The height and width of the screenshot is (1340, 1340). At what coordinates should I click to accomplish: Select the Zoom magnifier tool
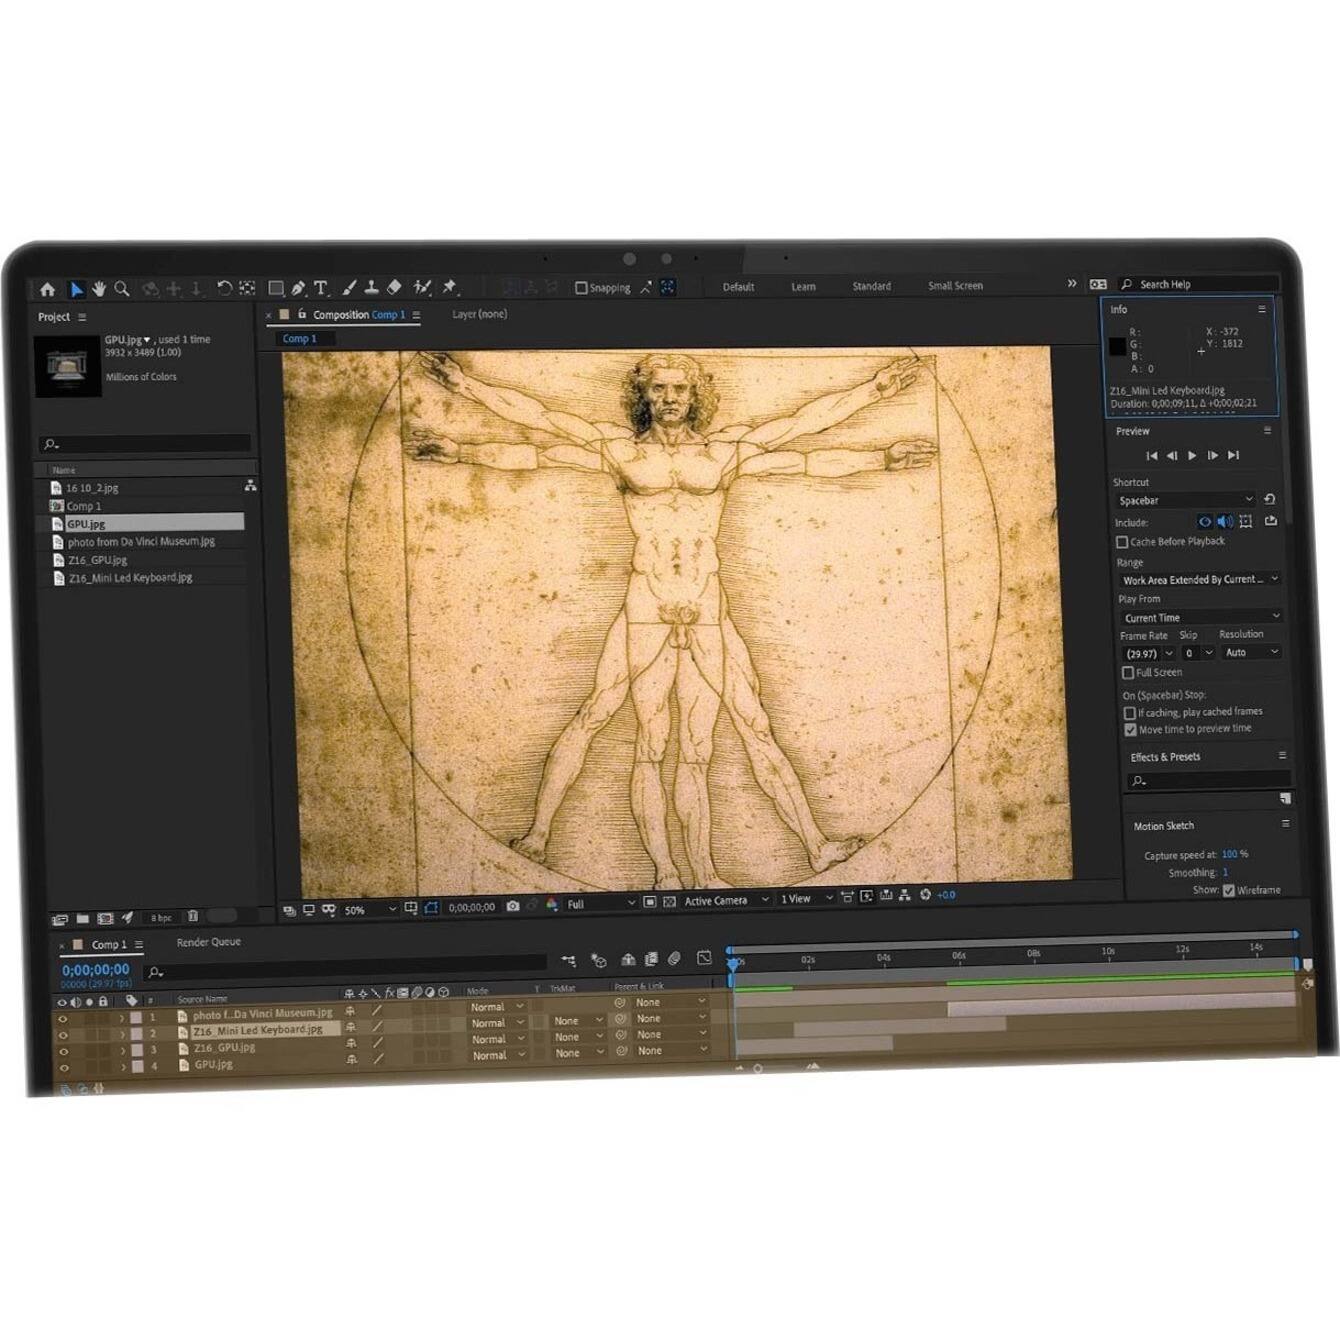[x=122, y=289]
